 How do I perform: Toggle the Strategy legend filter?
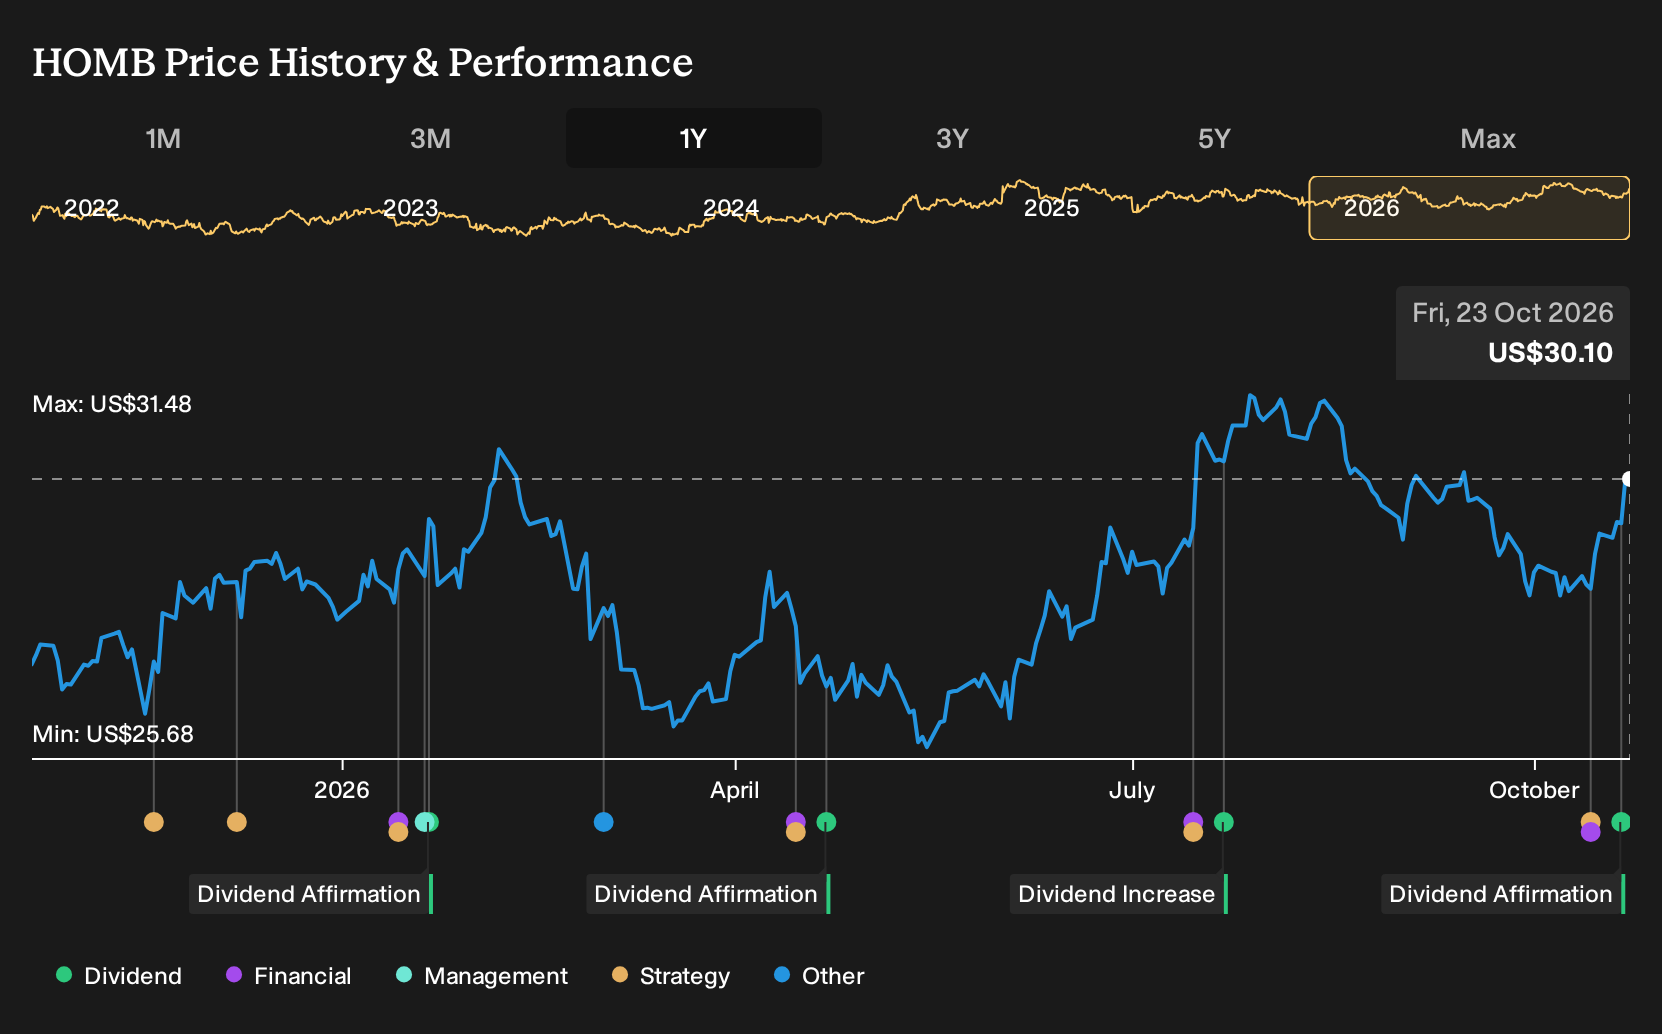tap(671, 975)
